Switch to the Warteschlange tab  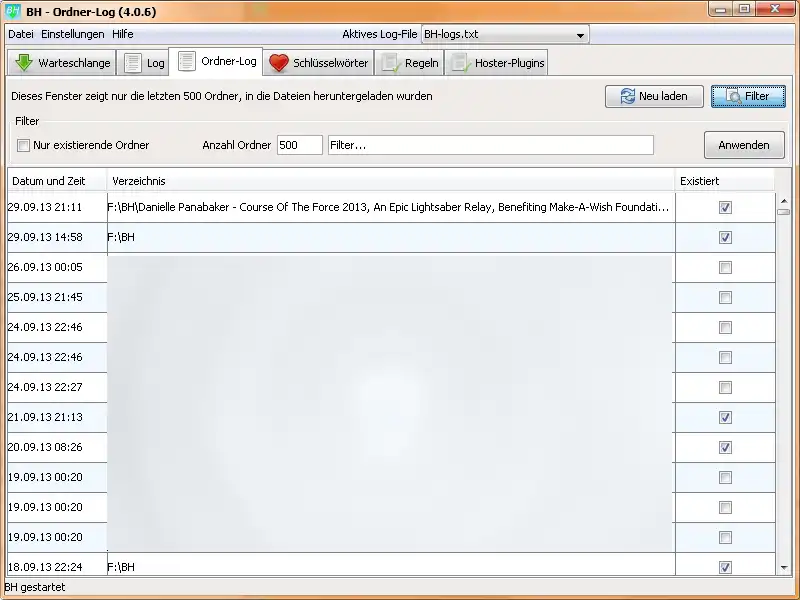pyautogui.click(x=62, y=63)
